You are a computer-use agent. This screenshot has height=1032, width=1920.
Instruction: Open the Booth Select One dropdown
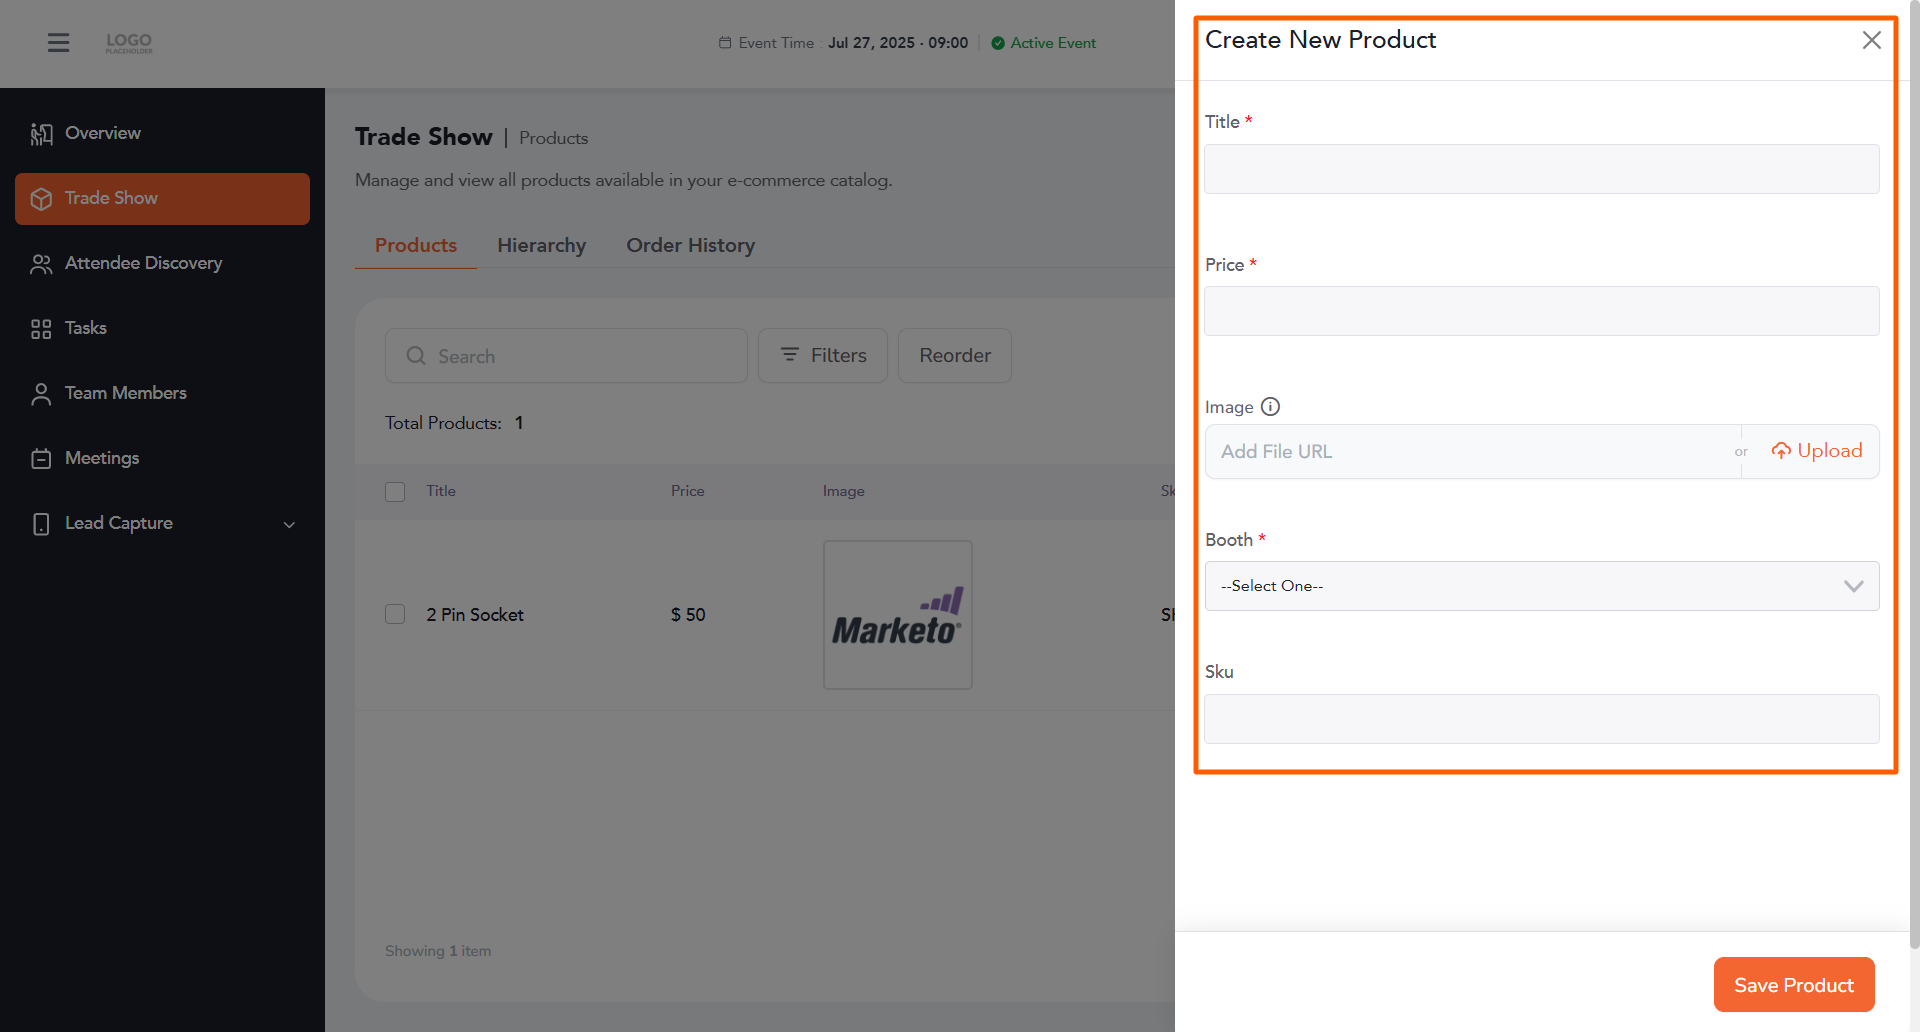tap(1542, 586)
